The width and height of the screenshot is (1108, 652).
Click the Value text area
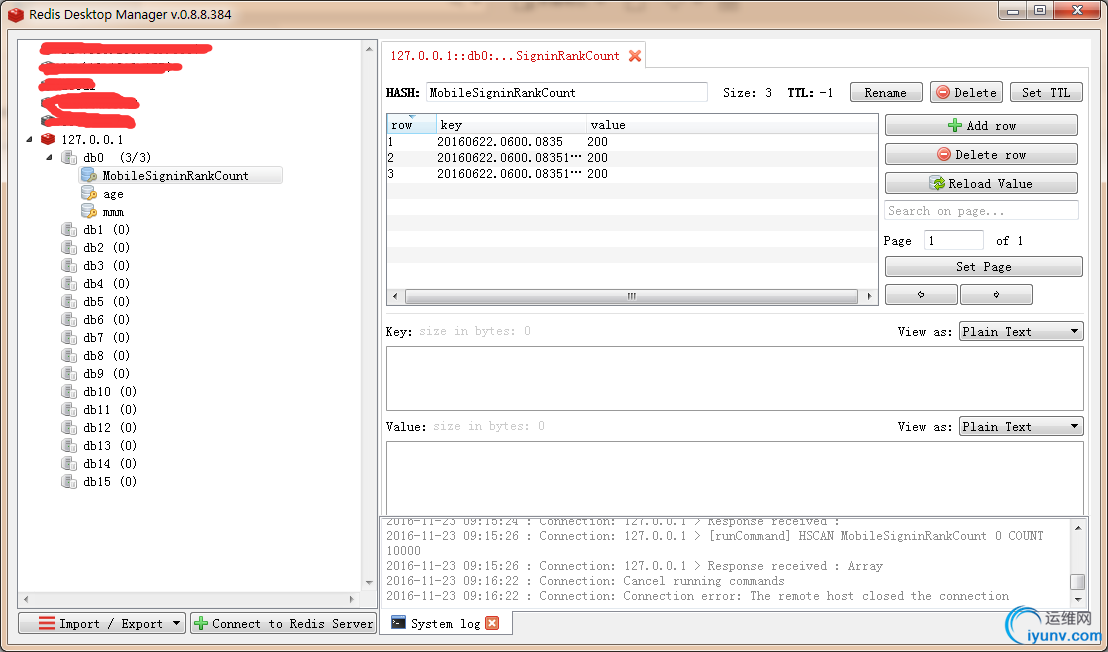point(734,478)
